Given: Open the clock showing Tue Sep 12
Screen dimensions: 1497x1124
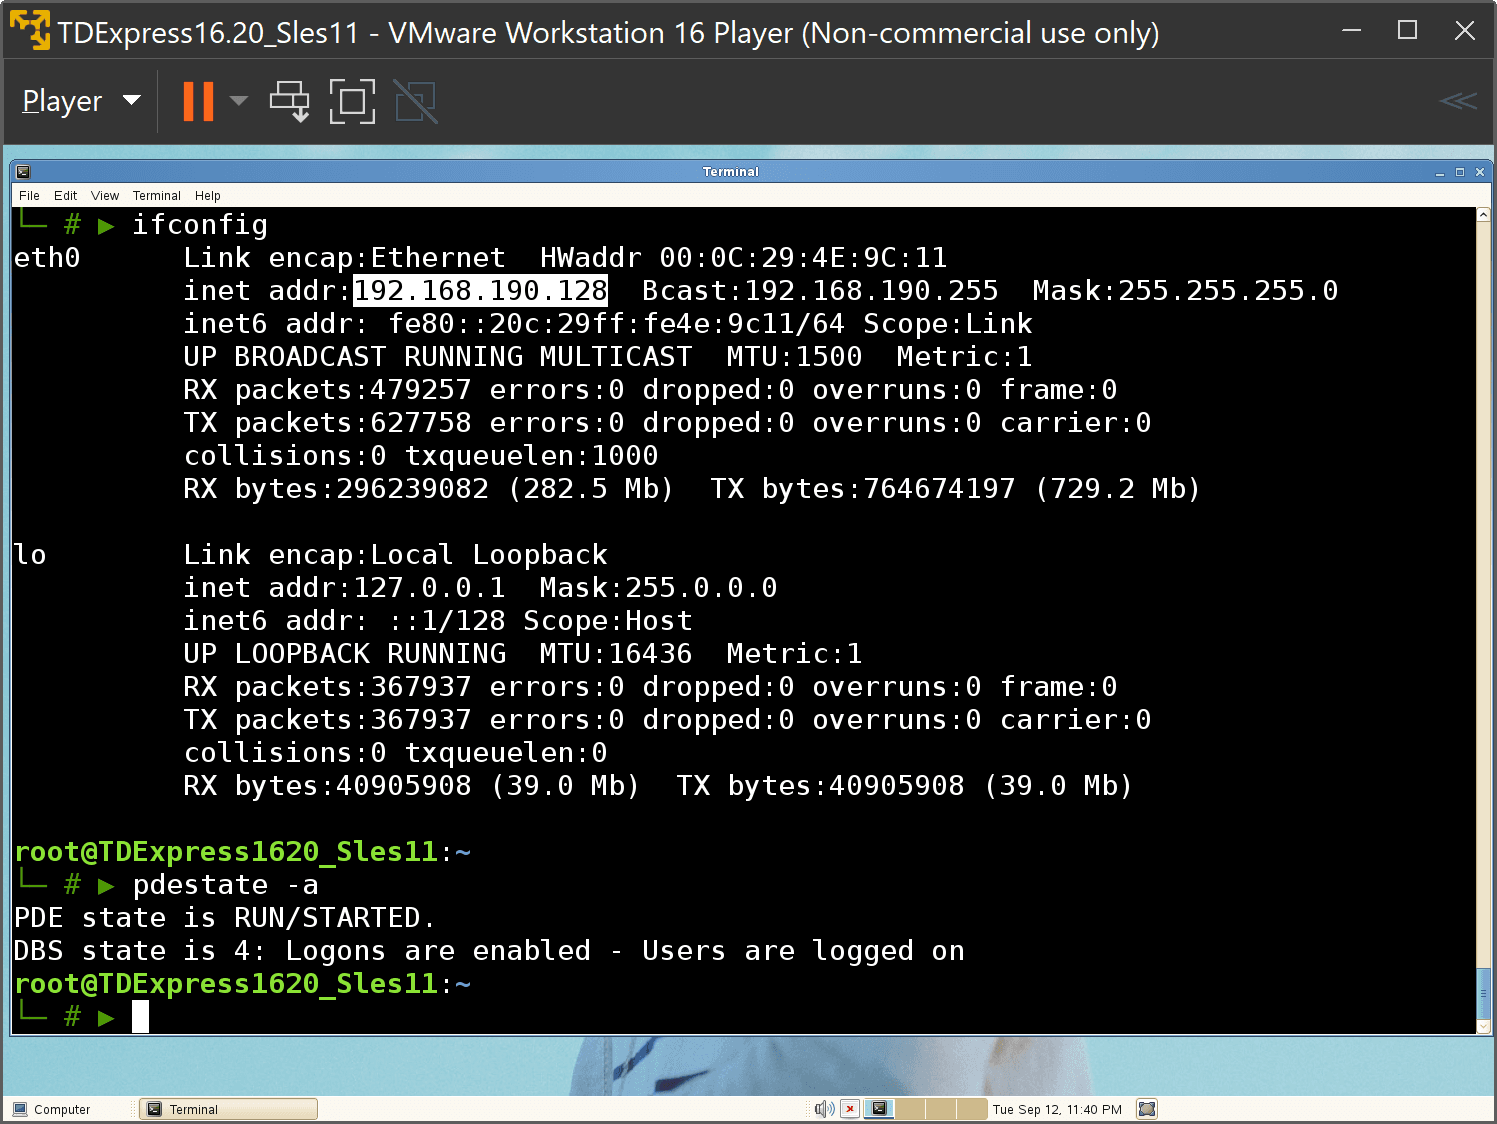Looking at the screenshot, I should coord(1057,1109).
